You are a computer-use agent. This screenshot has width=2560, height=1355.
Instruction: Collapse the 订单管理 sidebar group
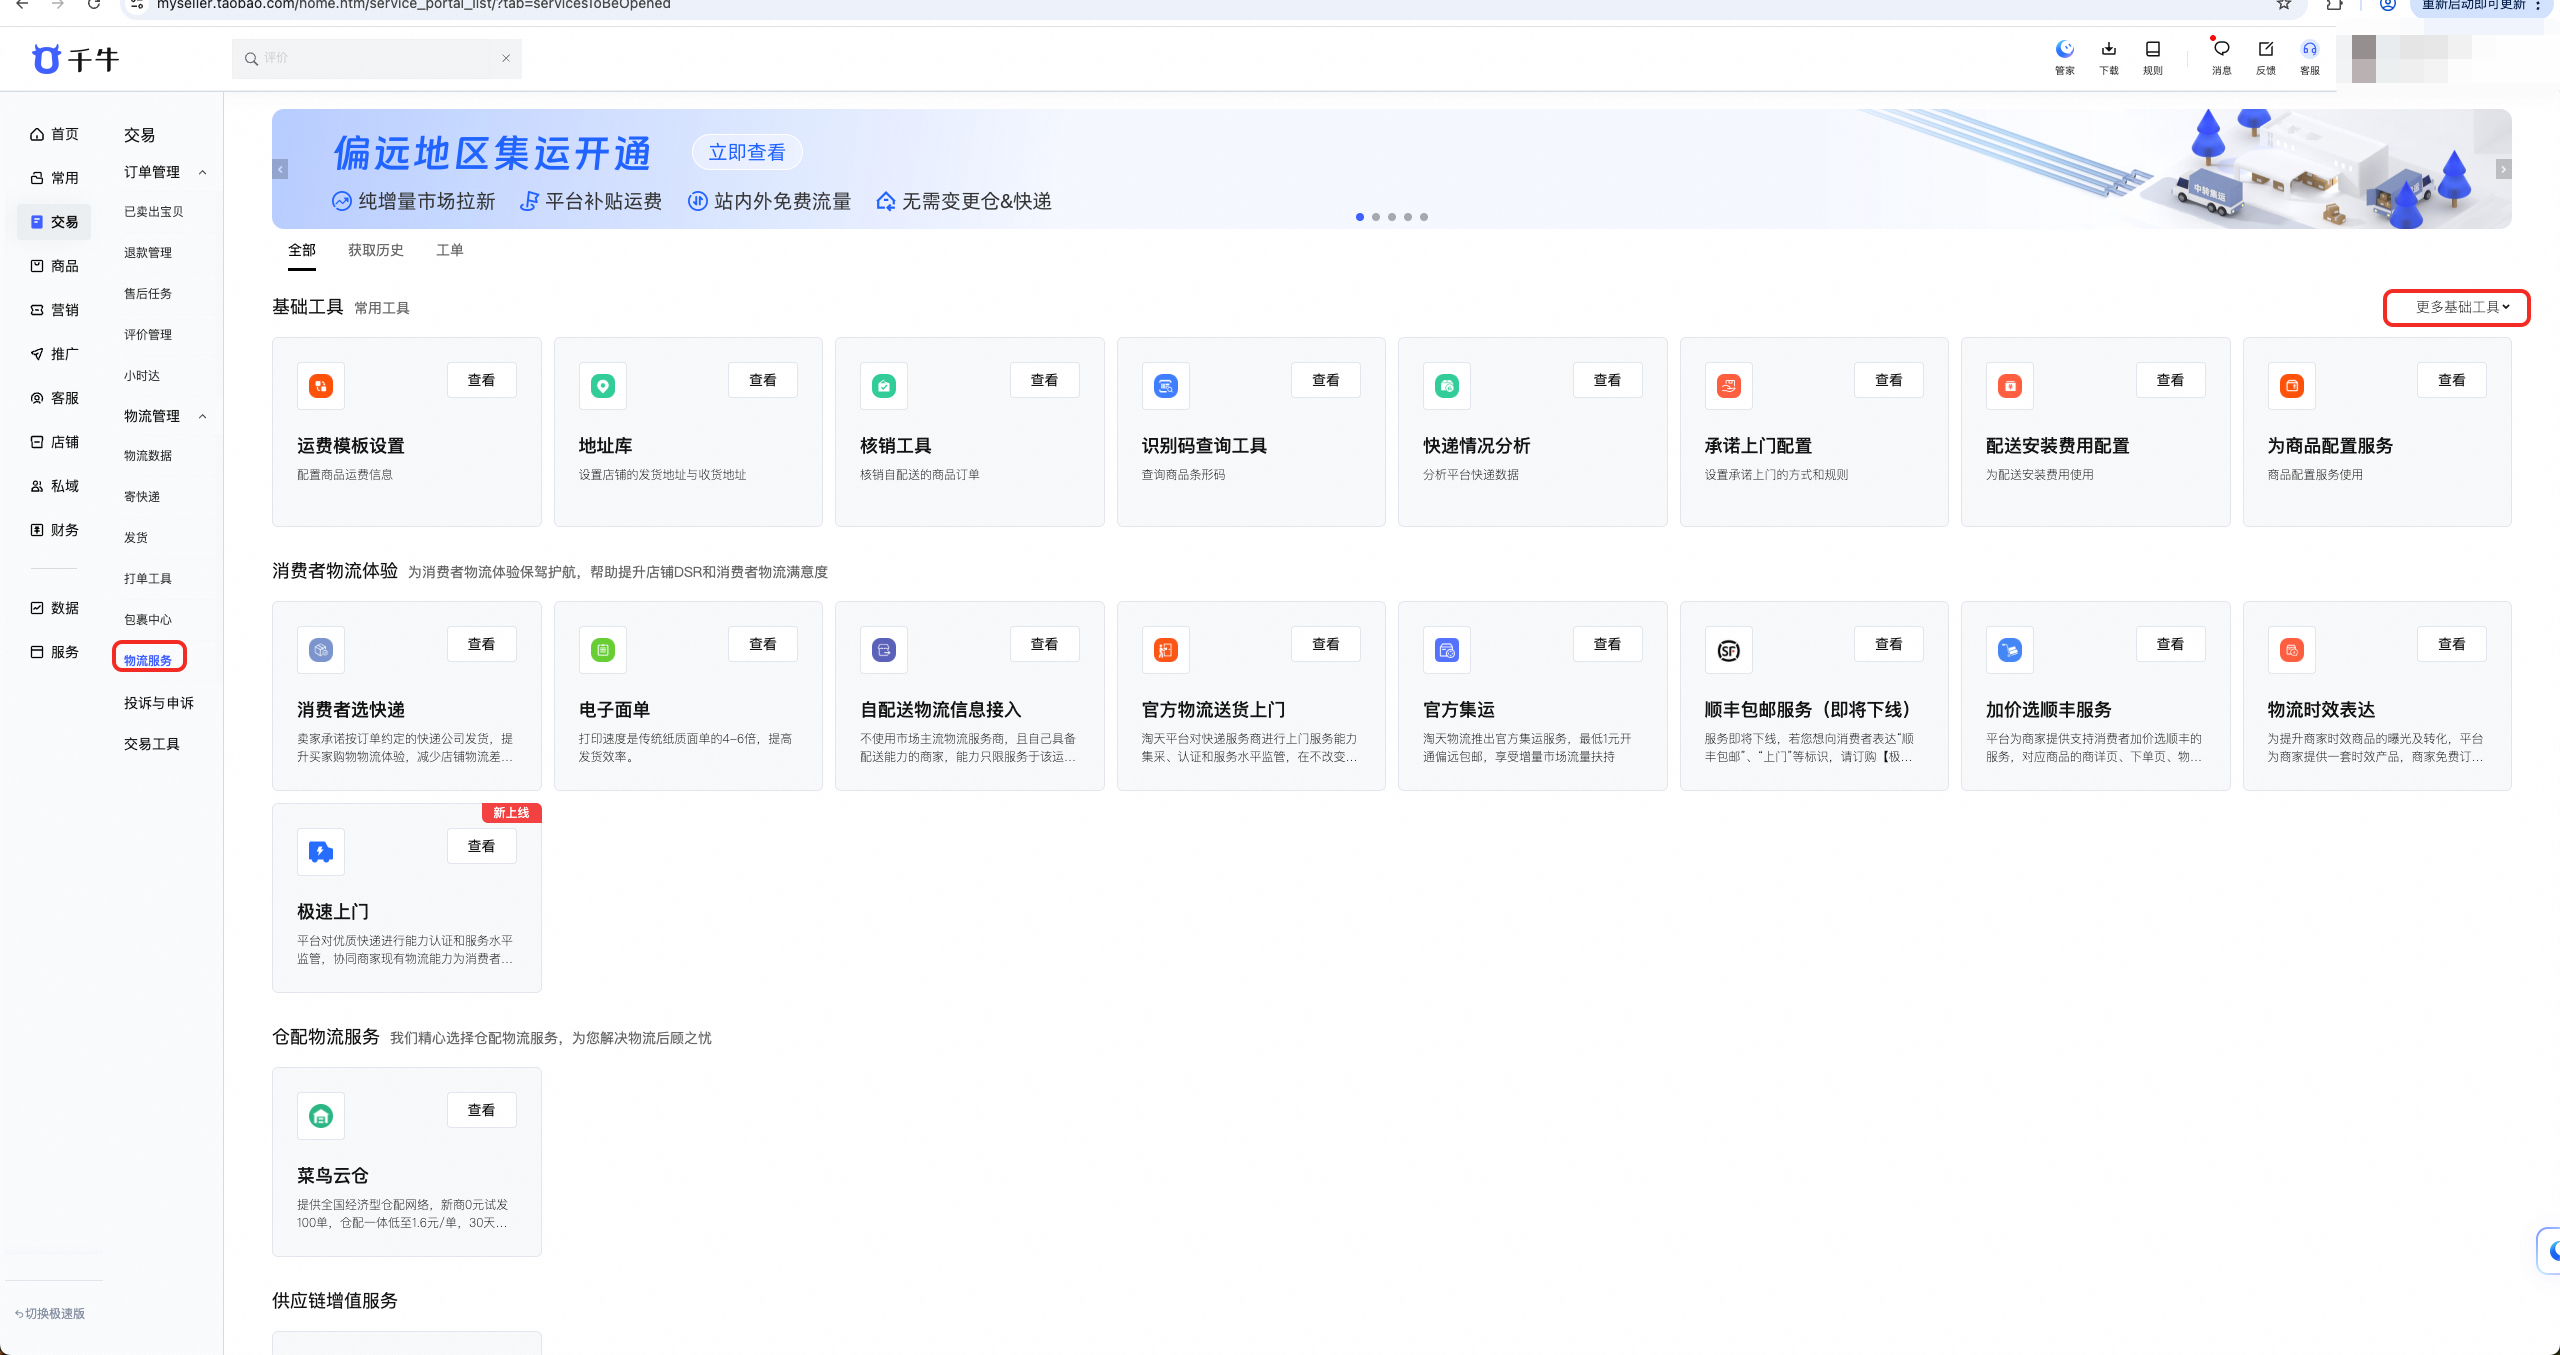pyautogui.click(x=203, y=172)
